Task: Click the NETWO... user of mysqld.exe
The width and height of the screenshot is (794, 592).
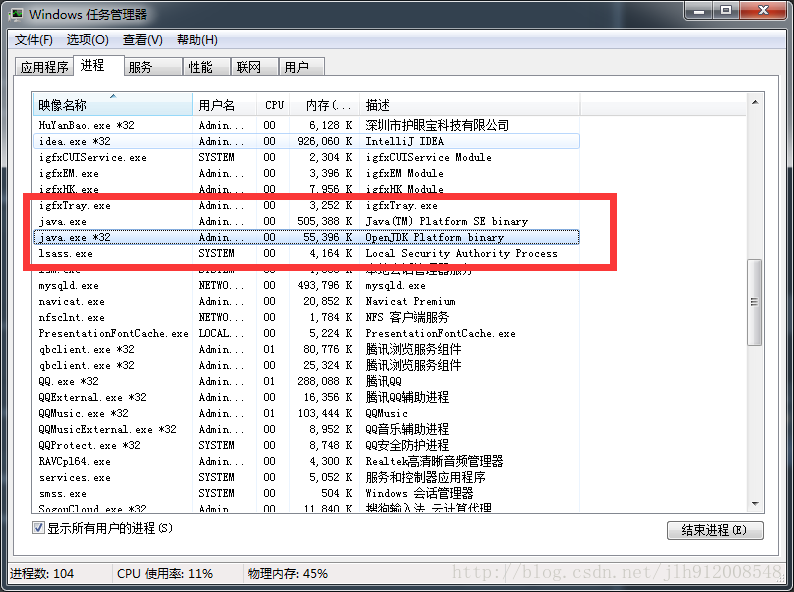Action: coord(221,286)
